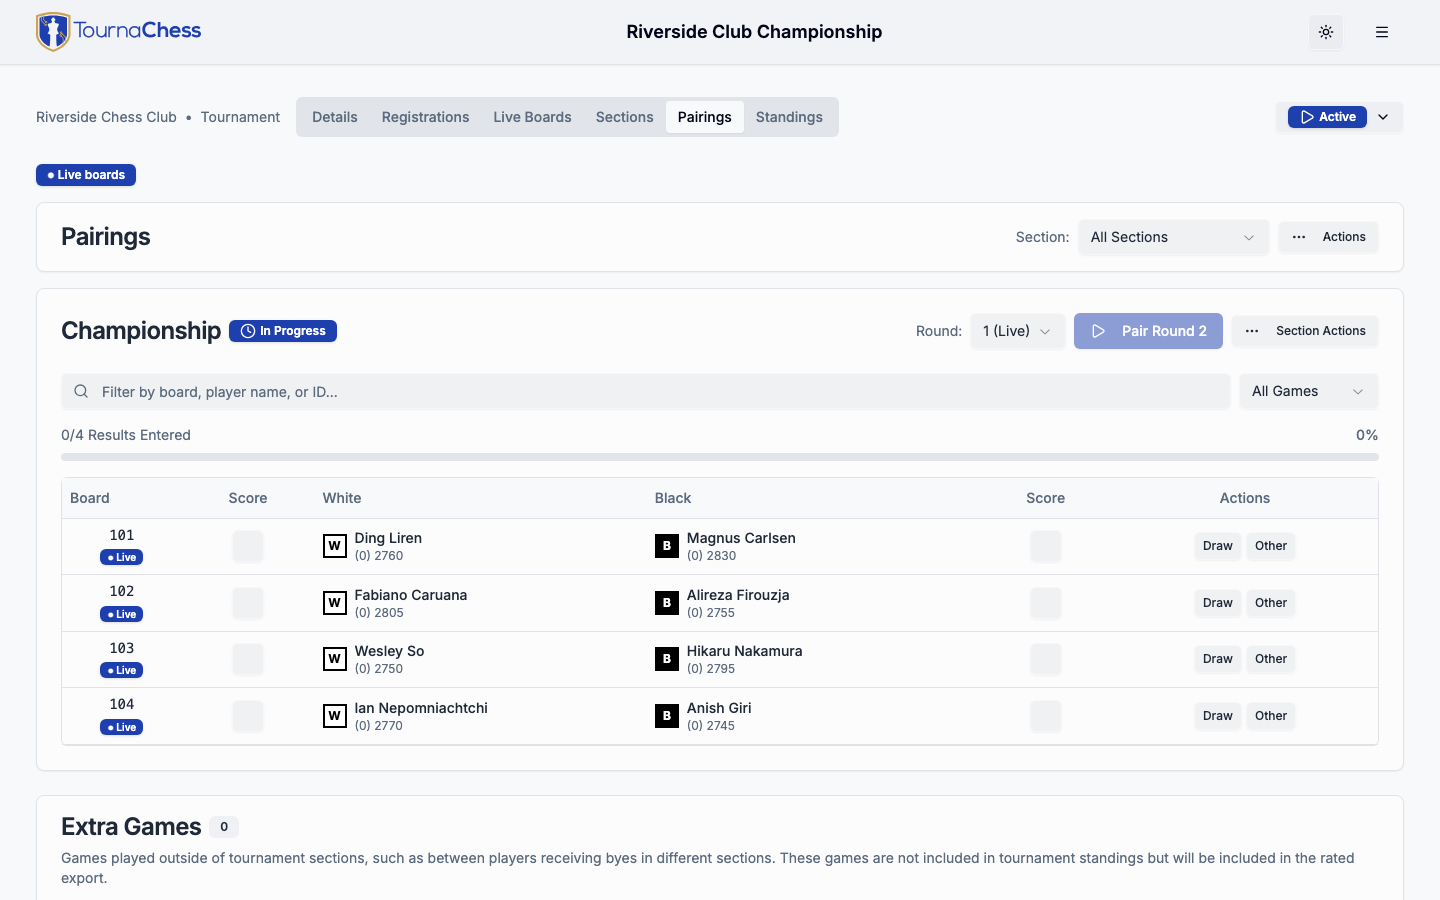Click Magnus Carlsen's black score box
Screen dimensions: 1440x900
(x=1046, y=546)
